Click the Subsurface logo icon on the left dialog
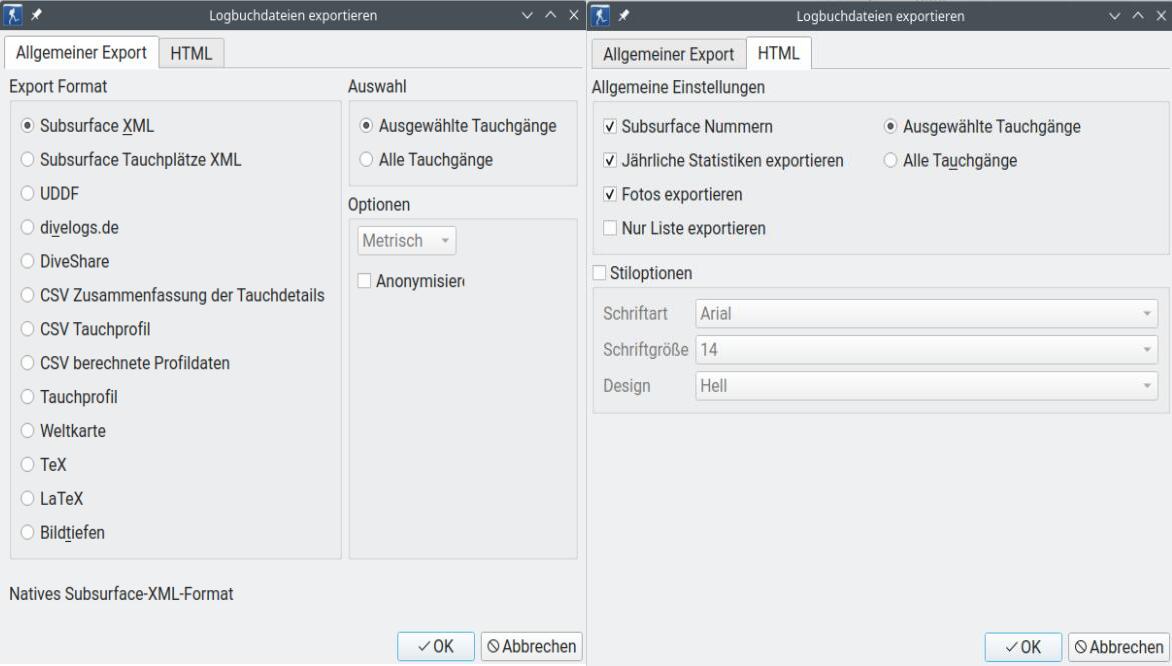Viewport: 1172px width, 666px height. pyautogui.click(x=14, y=14)
